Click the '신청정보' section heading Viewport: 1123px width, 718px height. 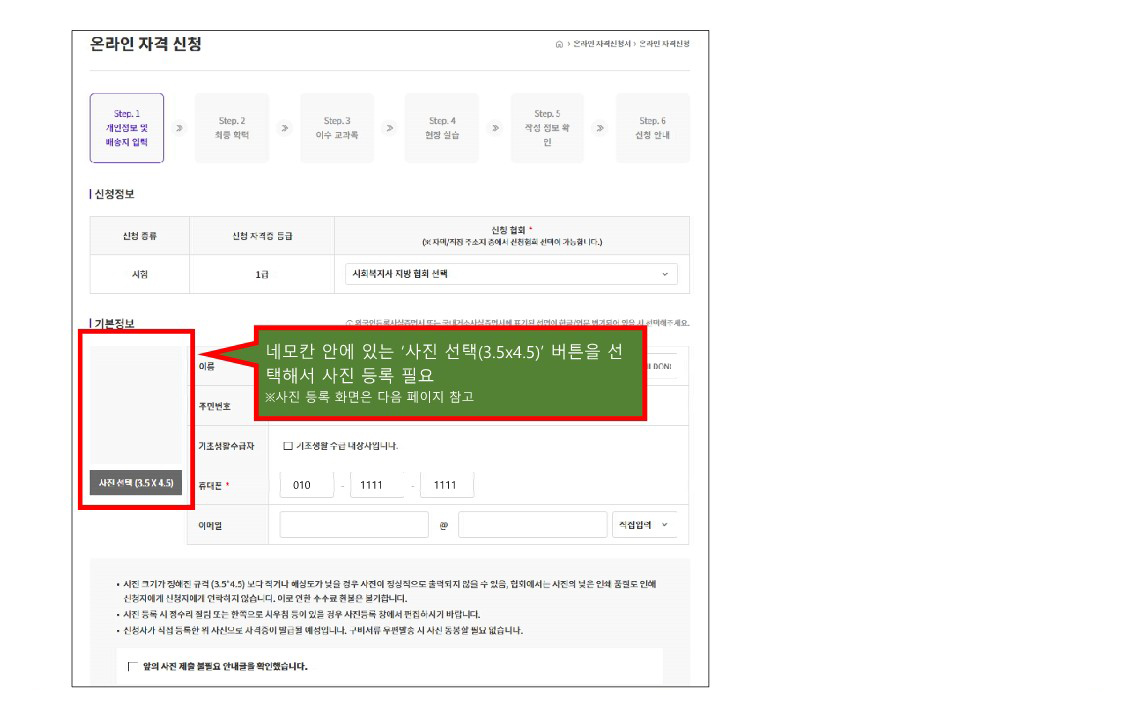click(115, 194)
